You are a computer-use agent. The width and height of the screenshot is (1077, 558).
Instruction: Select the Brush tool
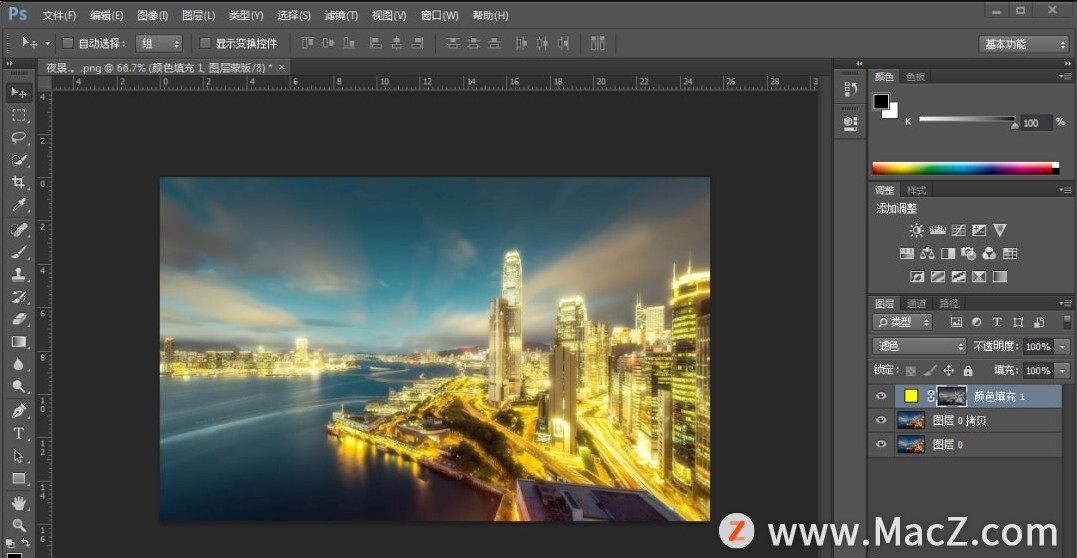[x=19, y=252]
